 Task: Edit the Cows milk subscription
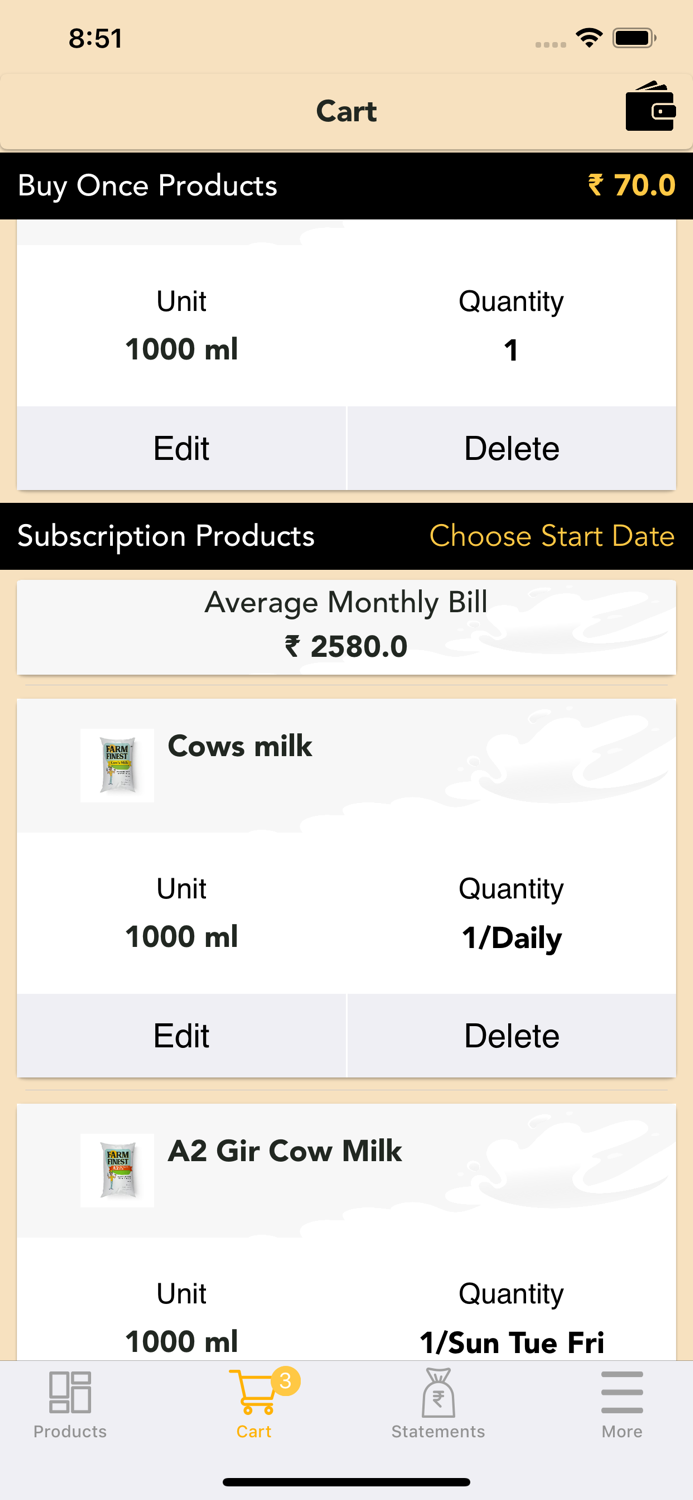(181, 1035)
